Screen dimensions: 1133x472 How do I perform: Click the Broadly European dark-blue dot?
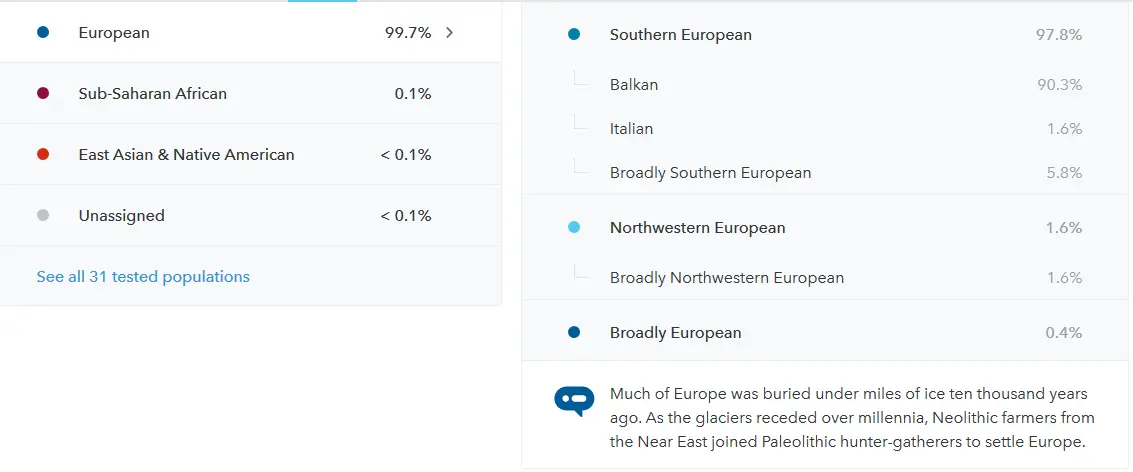point(574,333)
